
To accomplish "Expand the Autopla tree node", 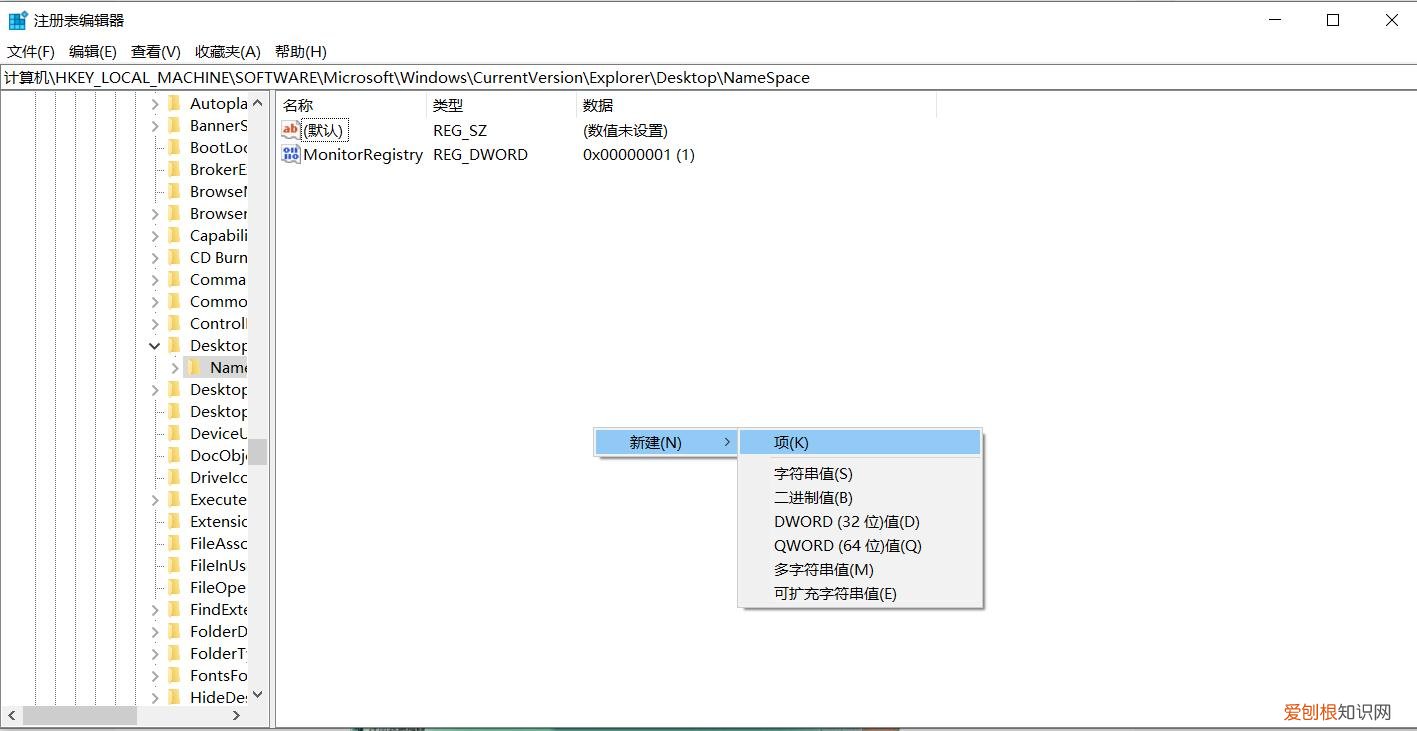I will click(155, 104).
